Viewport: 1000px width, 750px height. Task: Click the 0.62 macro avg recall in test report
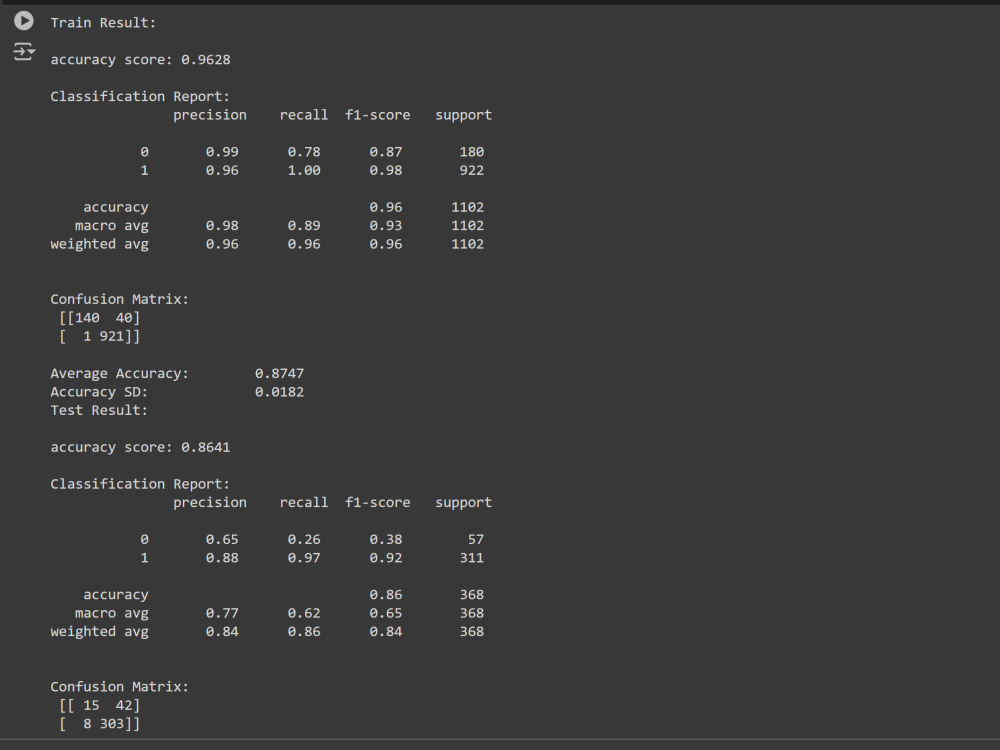304,614
